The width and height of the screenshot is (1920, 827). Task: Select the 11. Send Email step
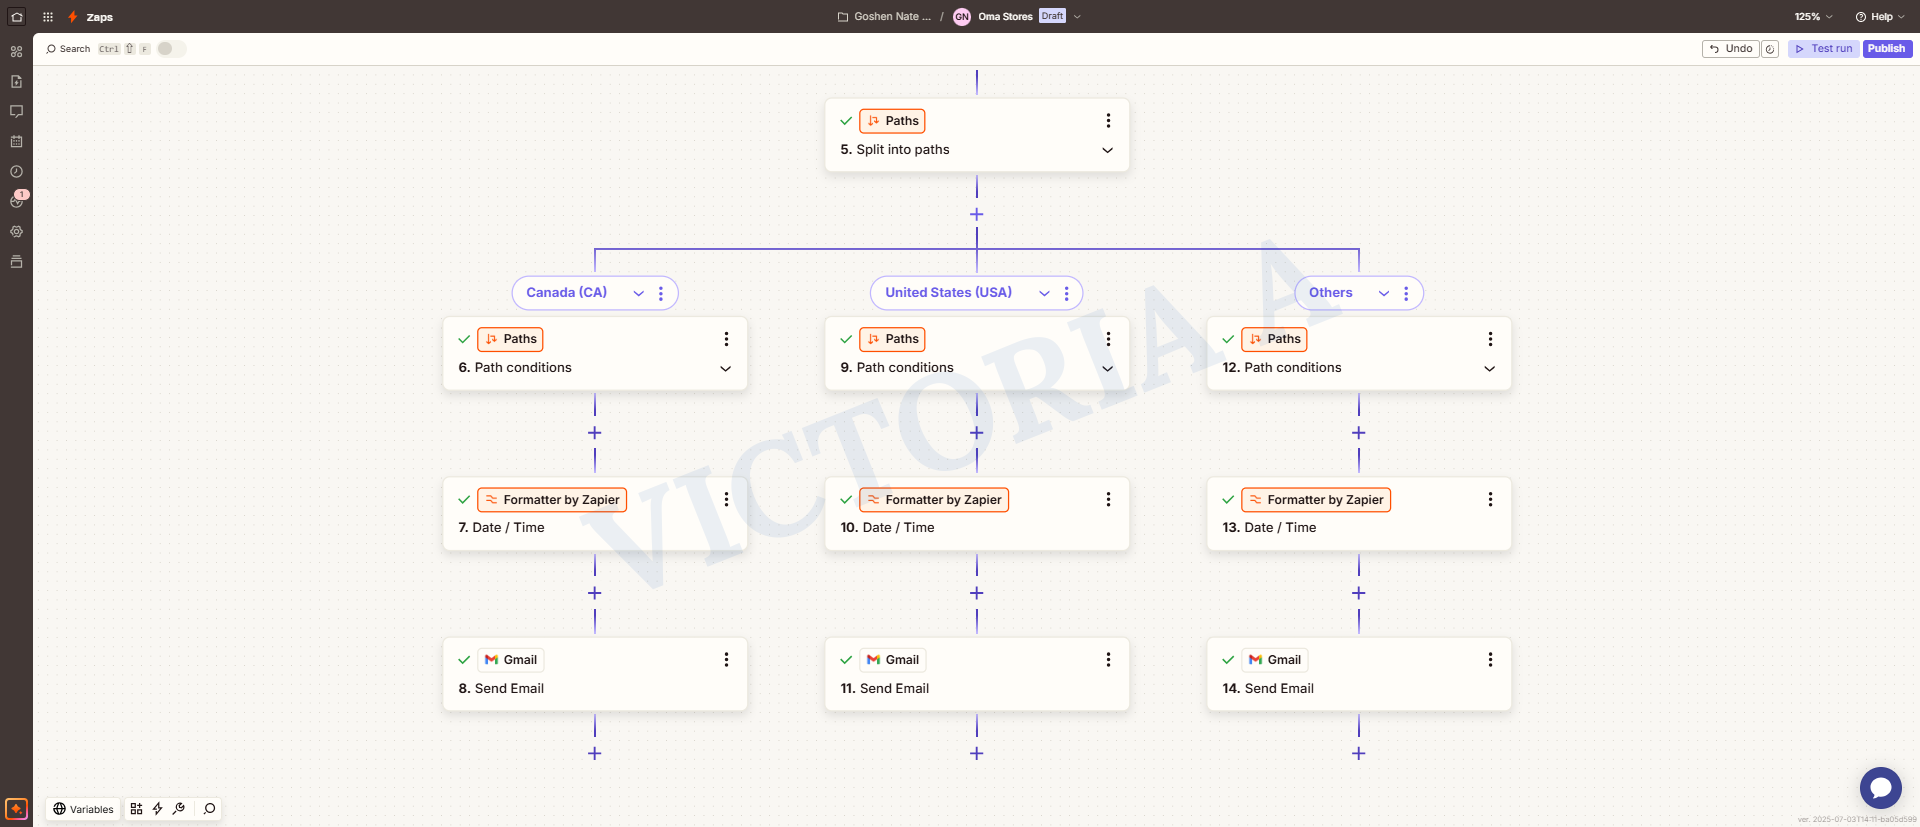click(x=977, y=674)
